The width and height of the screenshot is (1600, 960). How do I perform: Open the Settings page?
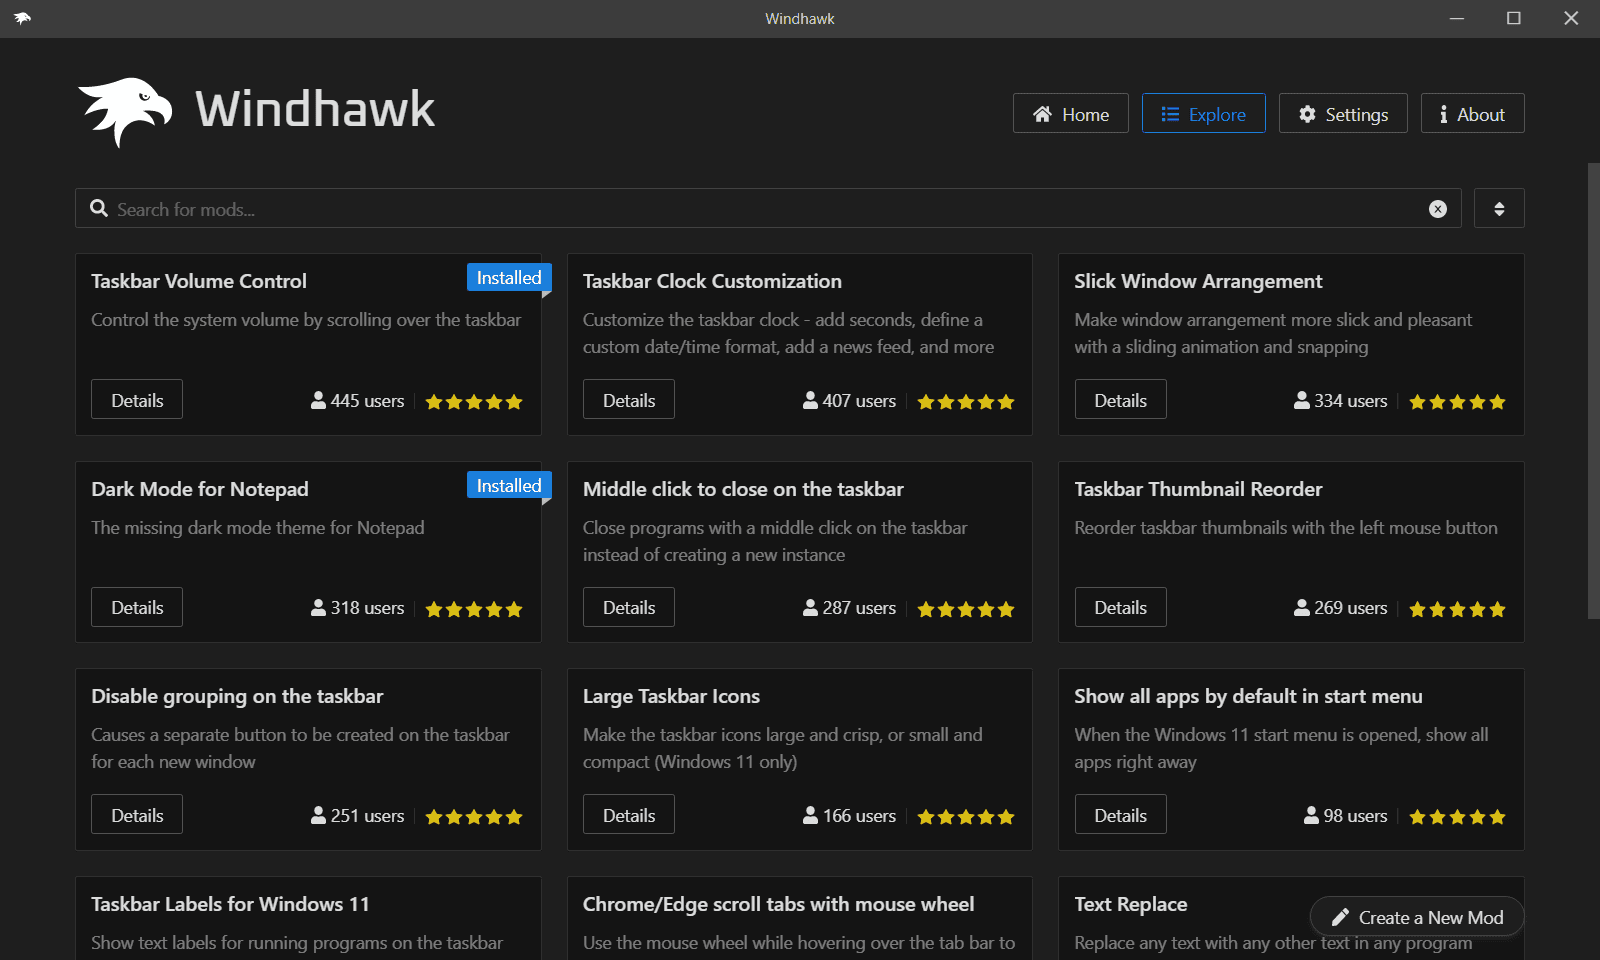1343,113
